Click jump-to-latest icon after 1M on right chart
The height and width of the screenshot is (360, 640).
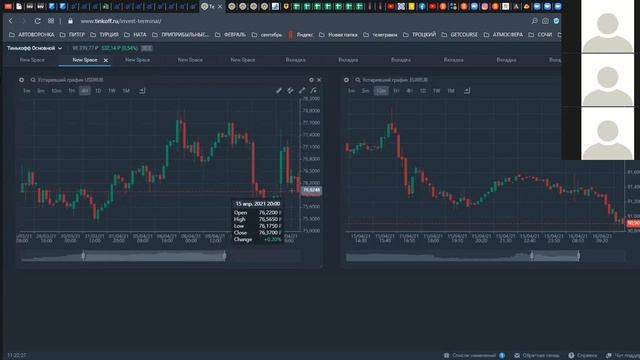tap(467, 91)
